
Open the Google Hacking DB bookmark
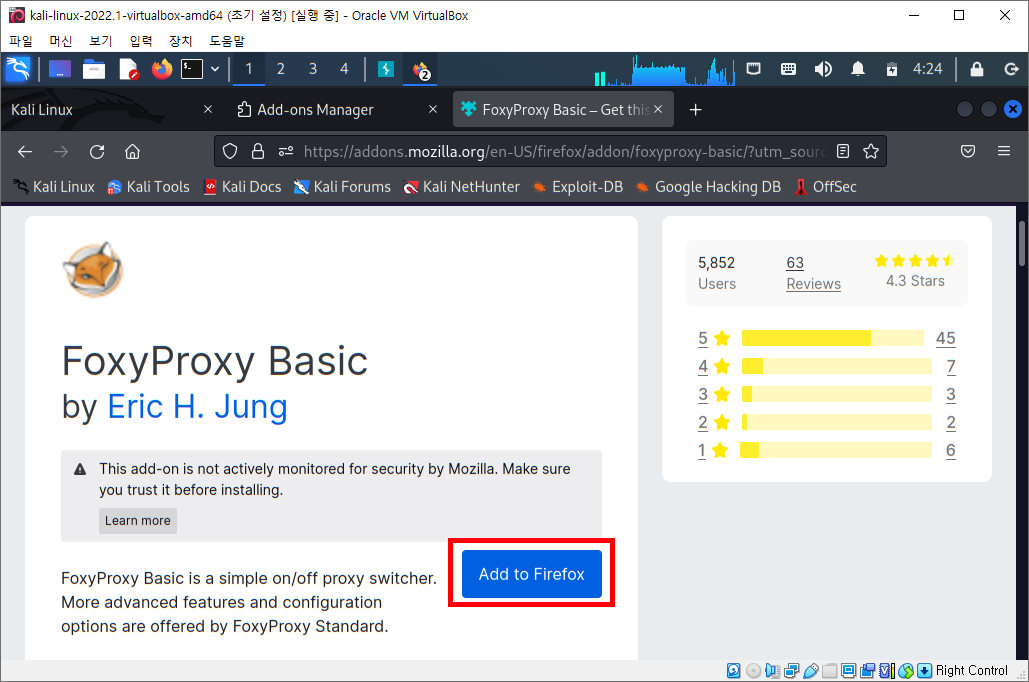pos(708,187)
